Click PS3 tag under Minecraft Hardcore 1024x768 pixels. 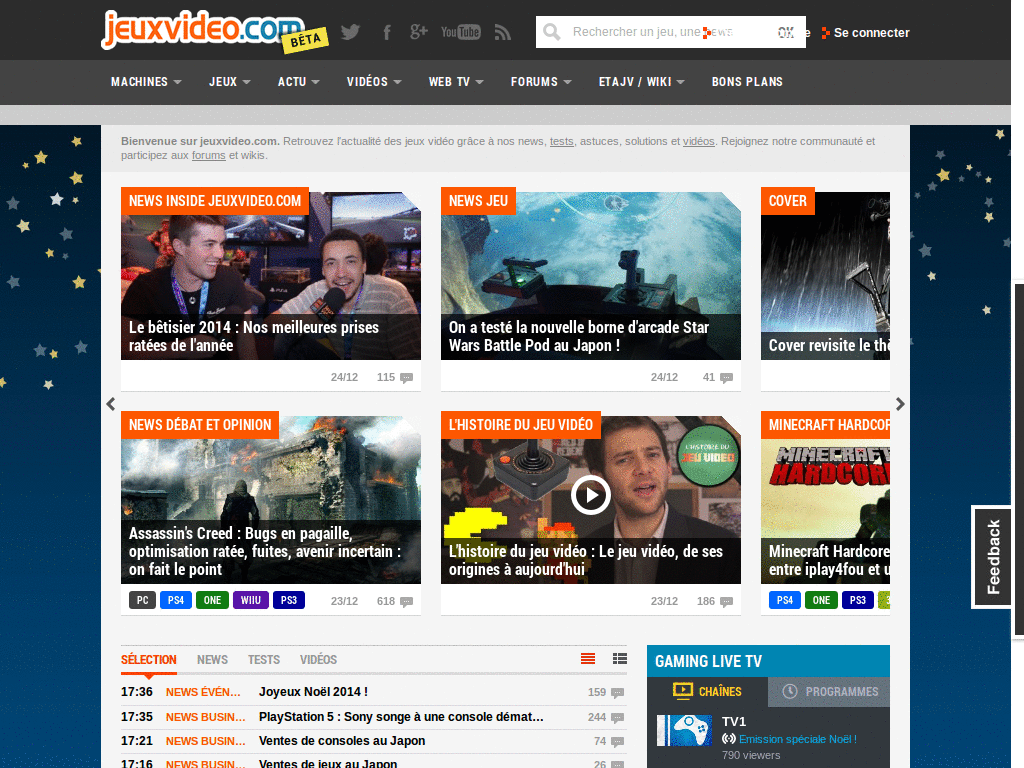pyautogui.click(x=857, y=600)
